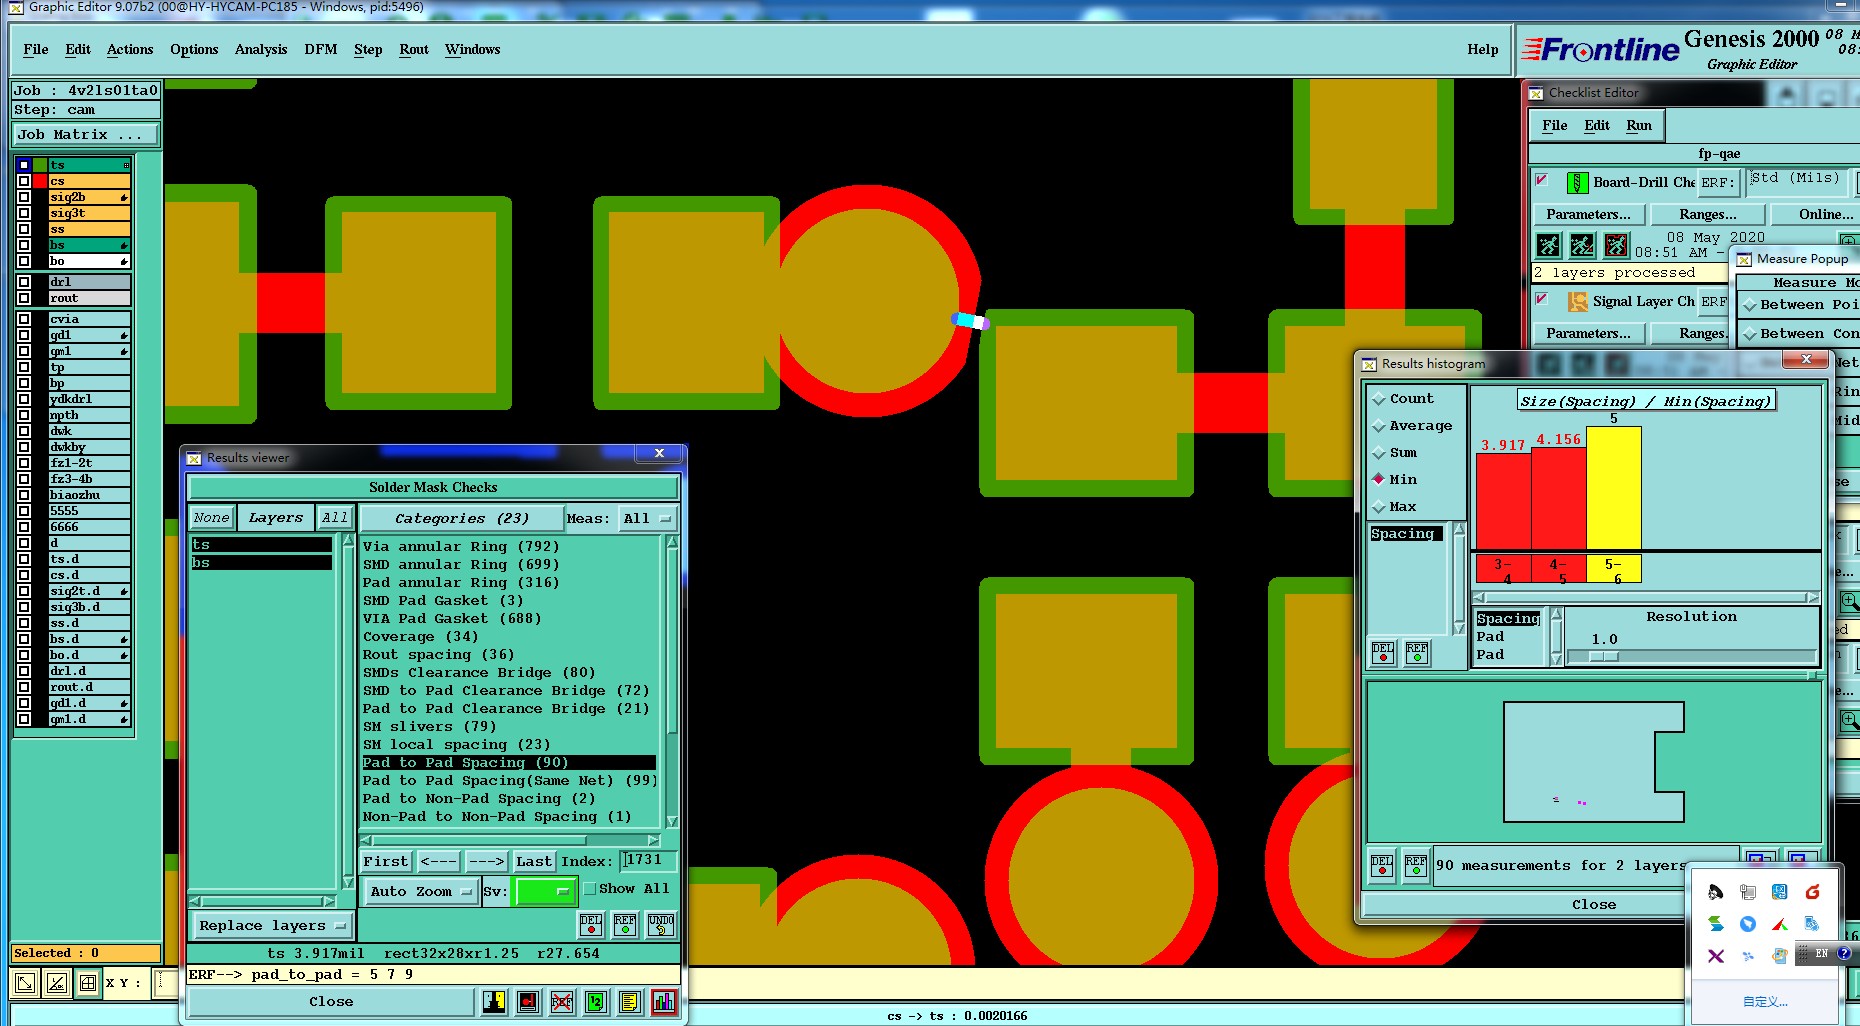
Task: Toggle the drl layer checkbox
Action: coord(24,282)
